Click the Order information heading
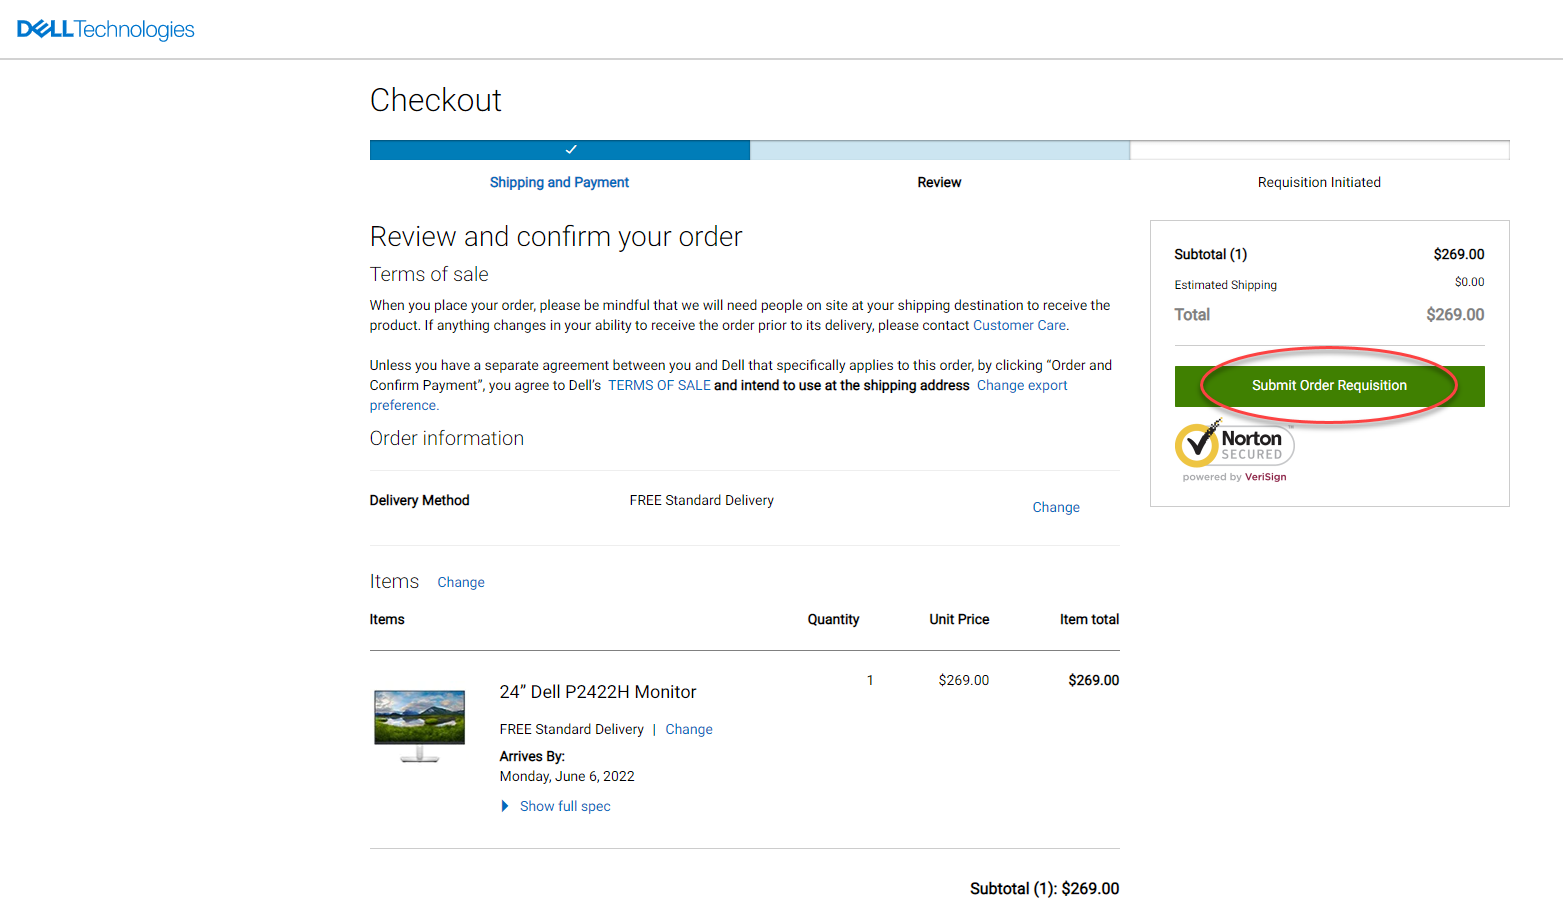This screenshot has width=1563, height=906. [x=447, y=438]
